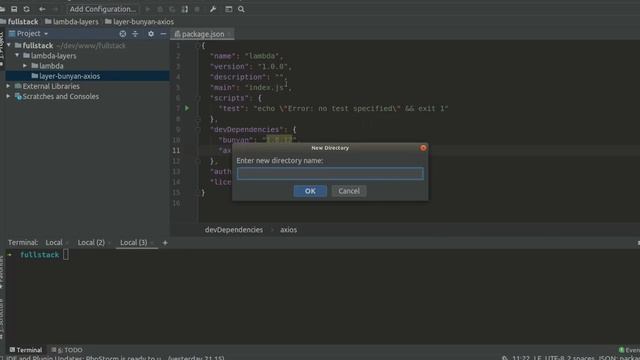This screenshot has width=640, height=360.
Task: Select the package.json editor tab
Action: (203, 34)
